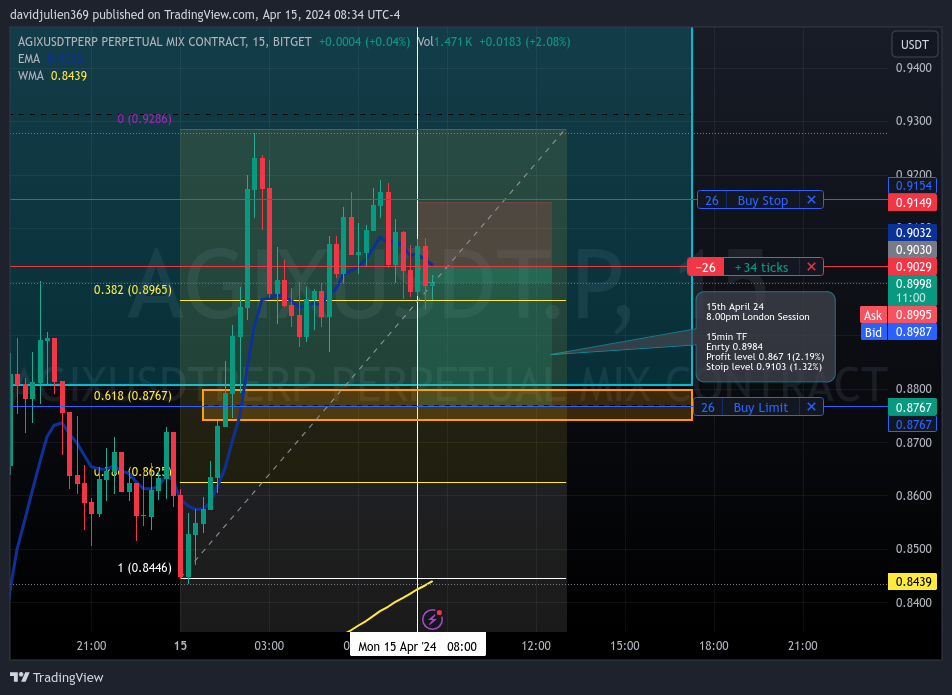This screenshot has width=952, height=695.
Task: Click the 03:00 time axis label
Action: [269, 646]
